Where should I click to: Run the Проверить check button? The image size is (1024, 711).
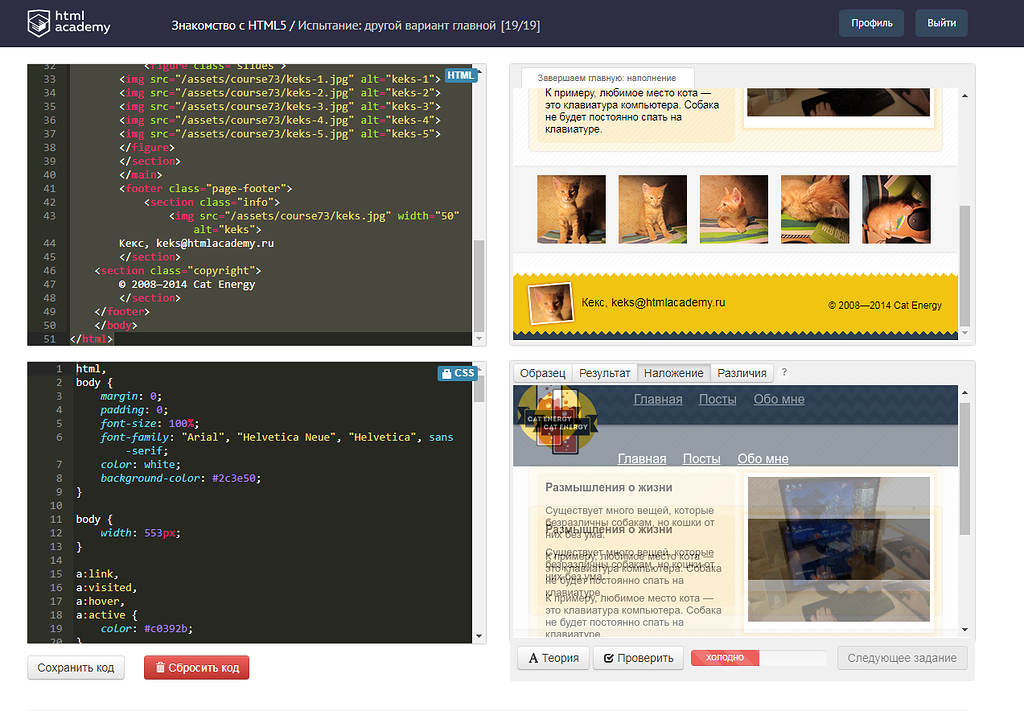coord(638,658)
